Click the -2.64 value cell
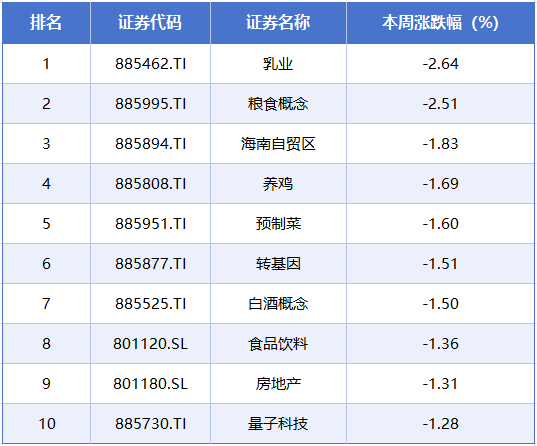 pyautogui.click(x=440, y=64)
